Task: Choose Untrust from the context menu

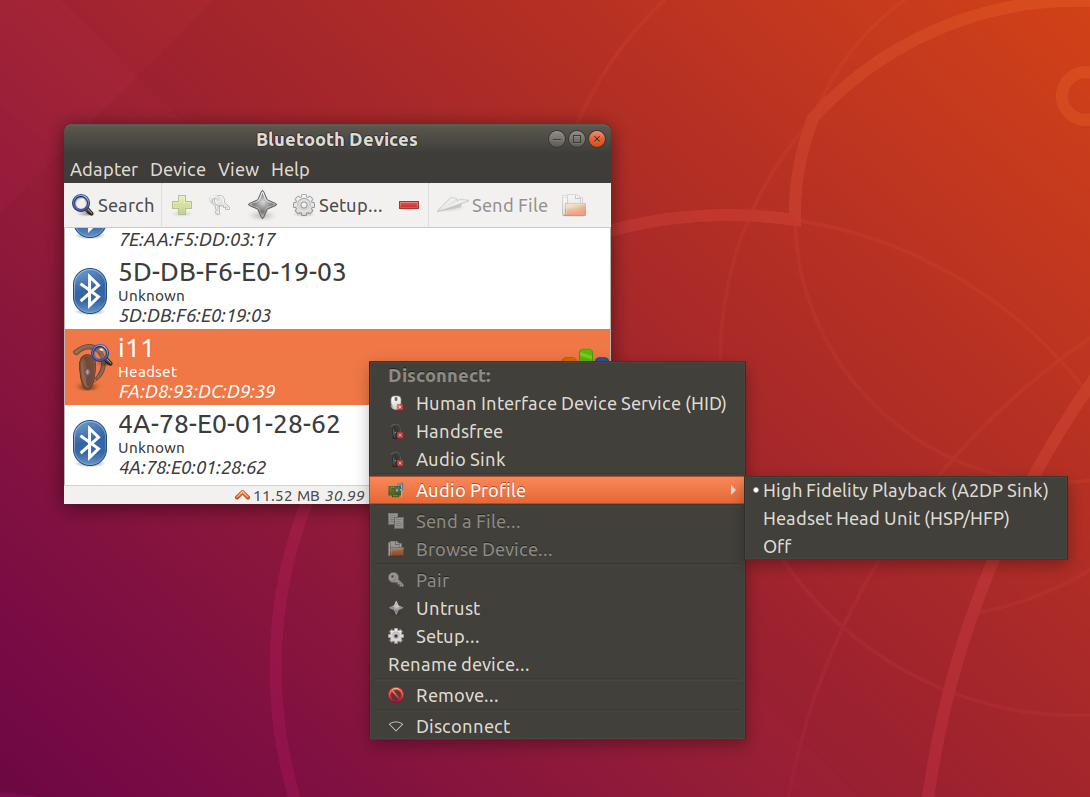Action: tap(558, 608)
